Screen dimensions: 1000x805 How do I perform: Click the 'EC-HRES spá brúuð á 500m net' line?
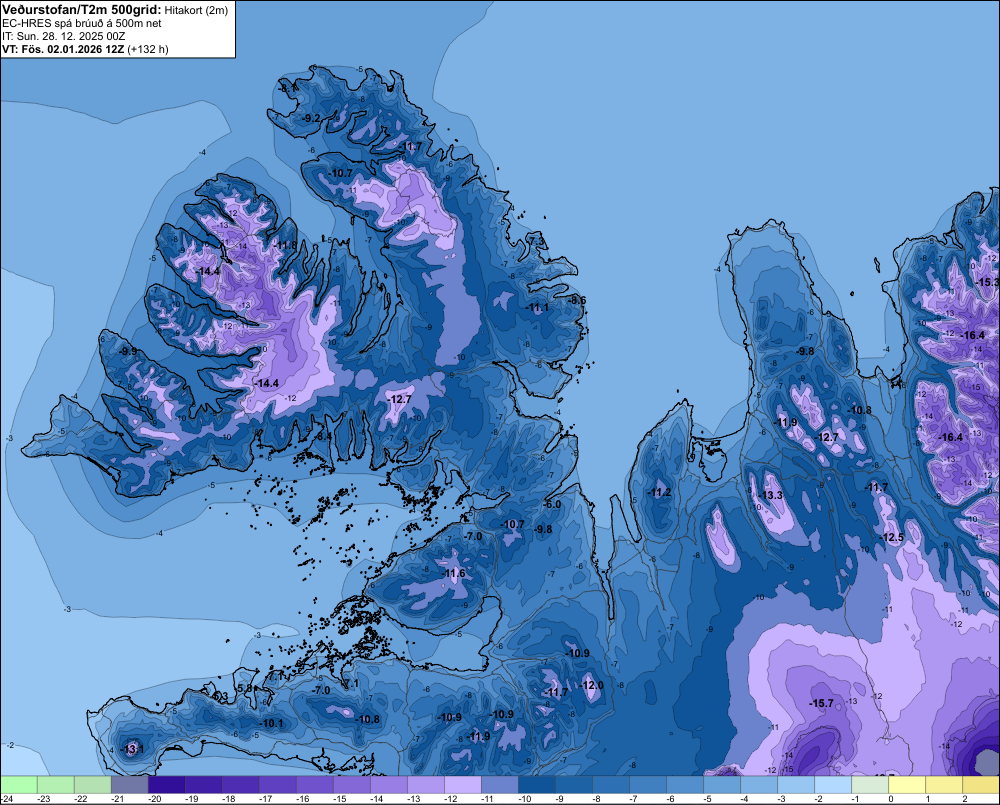tap(82, 23)
